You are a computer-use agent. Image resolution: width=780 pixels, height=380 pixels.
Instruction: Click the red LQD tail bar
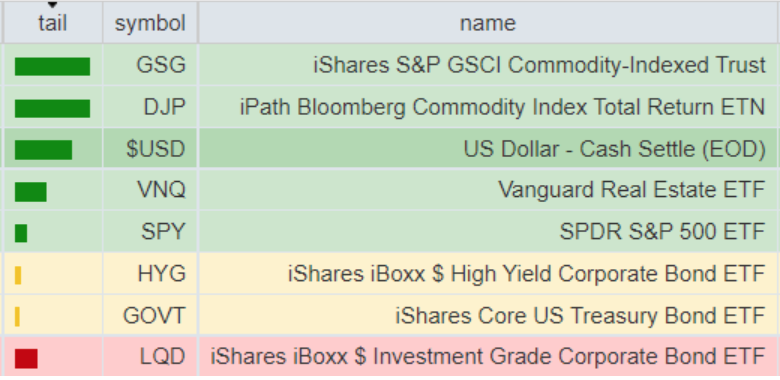pos(26,358)
